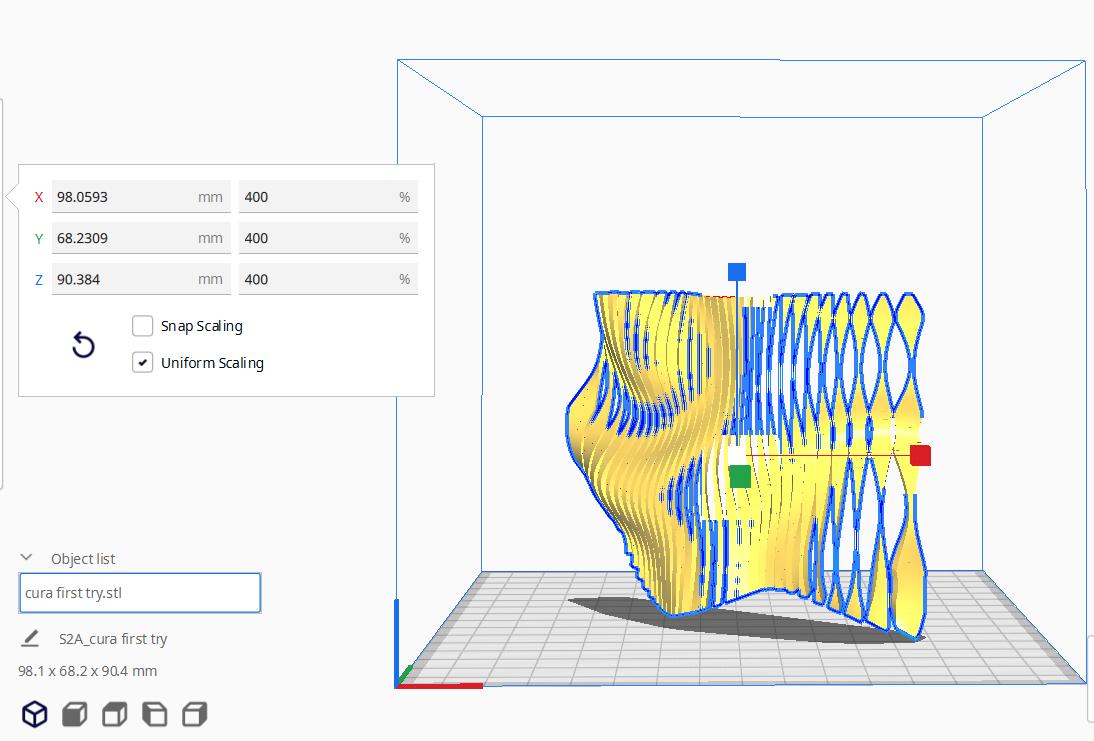
Task: Grab the red X-axis scale handle
Action: (x=920, y=456)
